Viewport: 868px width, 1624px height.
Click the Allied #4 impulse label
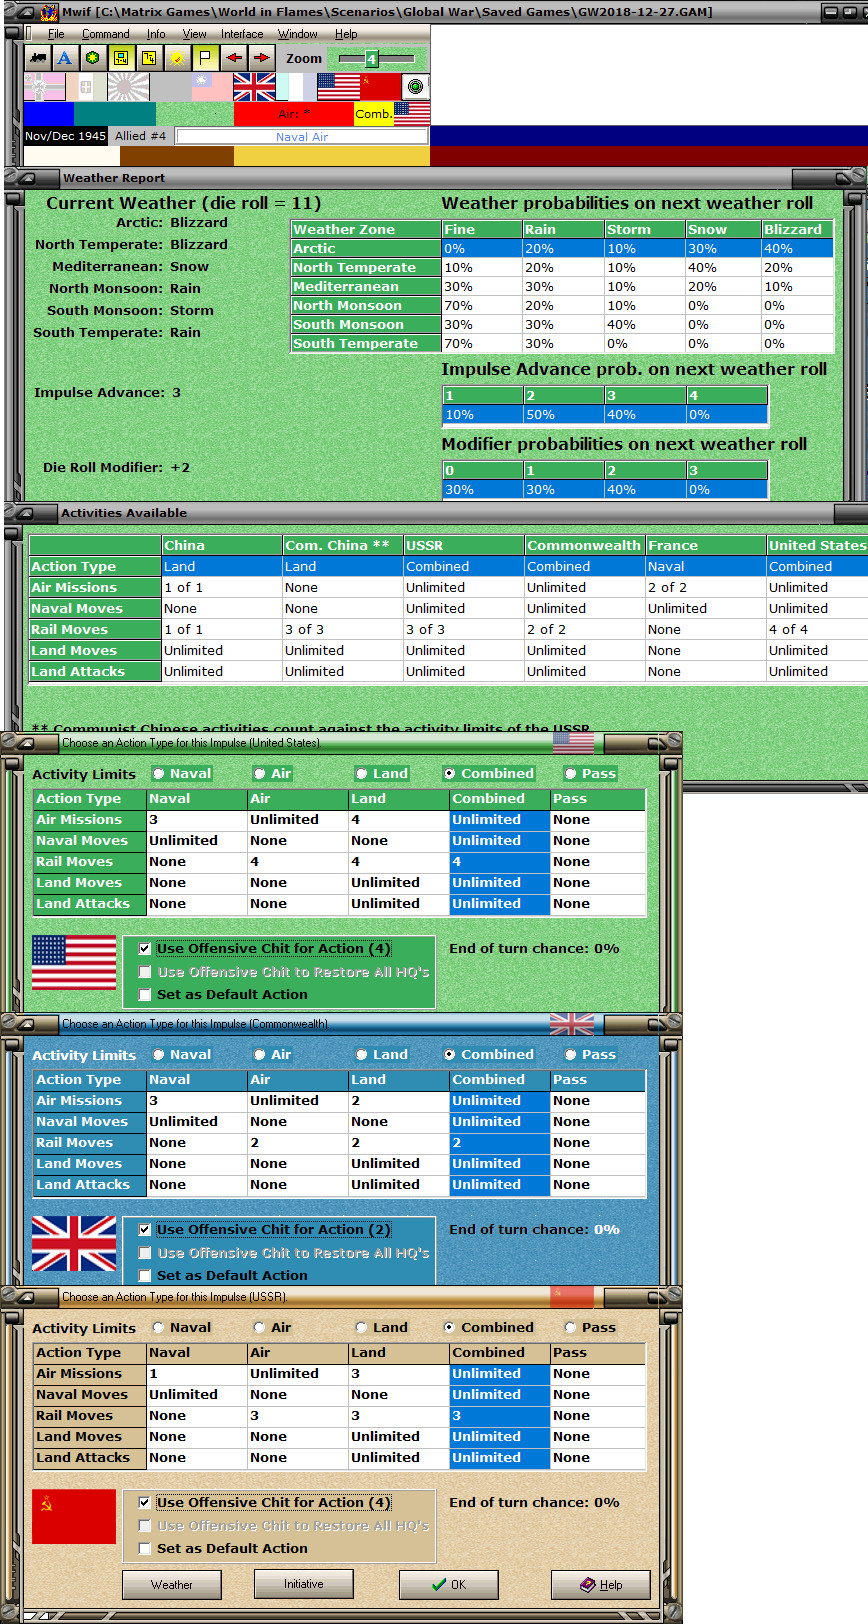click(141, 136)
